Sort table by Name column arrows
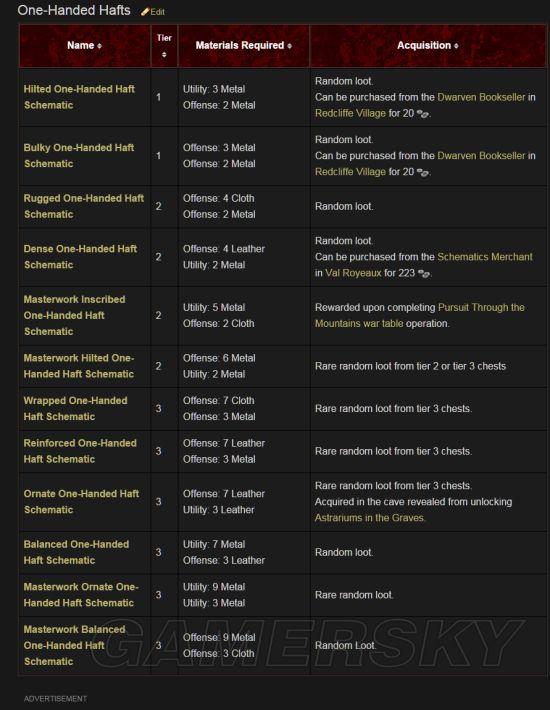Image resolution: width=550 pixels, height=710 pixels. 99,46
